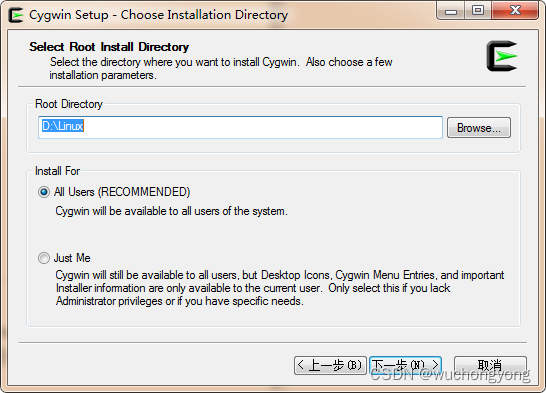This screenshot has width=546, height=393.
Task: Click the 'Select Root Install Directory' heading
Action: 109,47
